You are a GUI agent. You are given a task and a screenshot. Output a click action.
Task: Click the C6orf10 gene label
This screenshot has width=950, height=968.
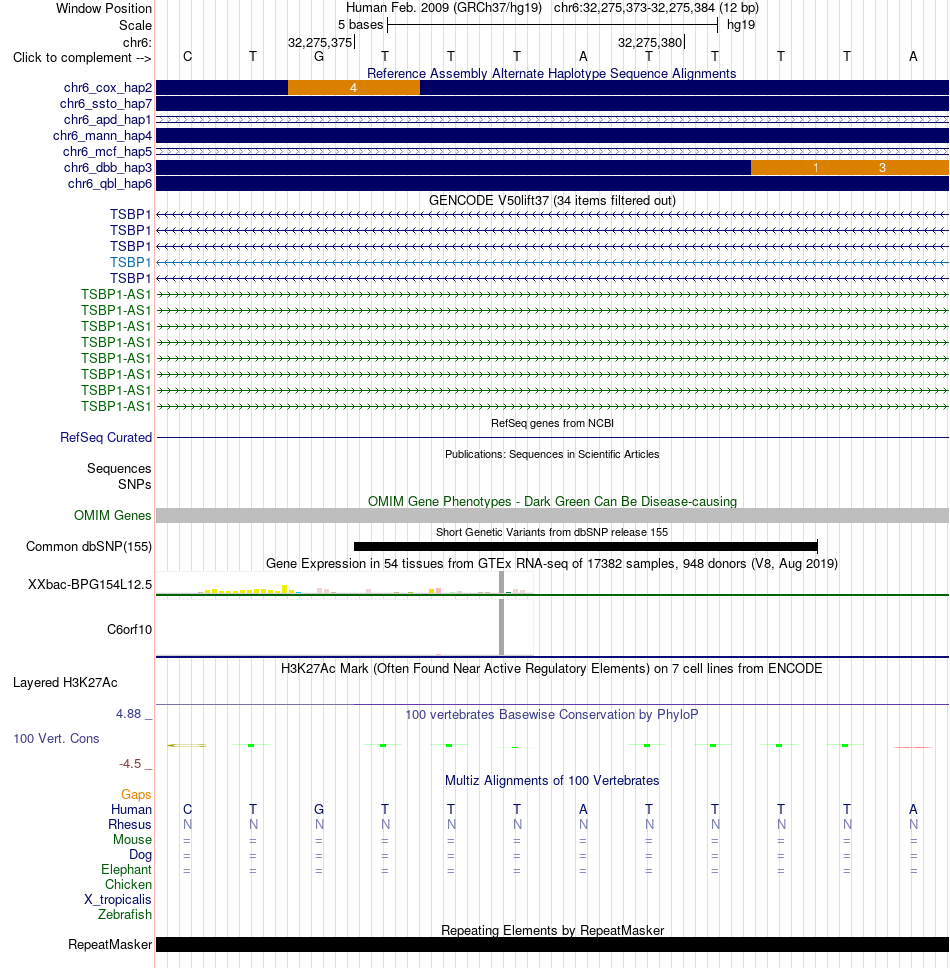tap(129, 630)
